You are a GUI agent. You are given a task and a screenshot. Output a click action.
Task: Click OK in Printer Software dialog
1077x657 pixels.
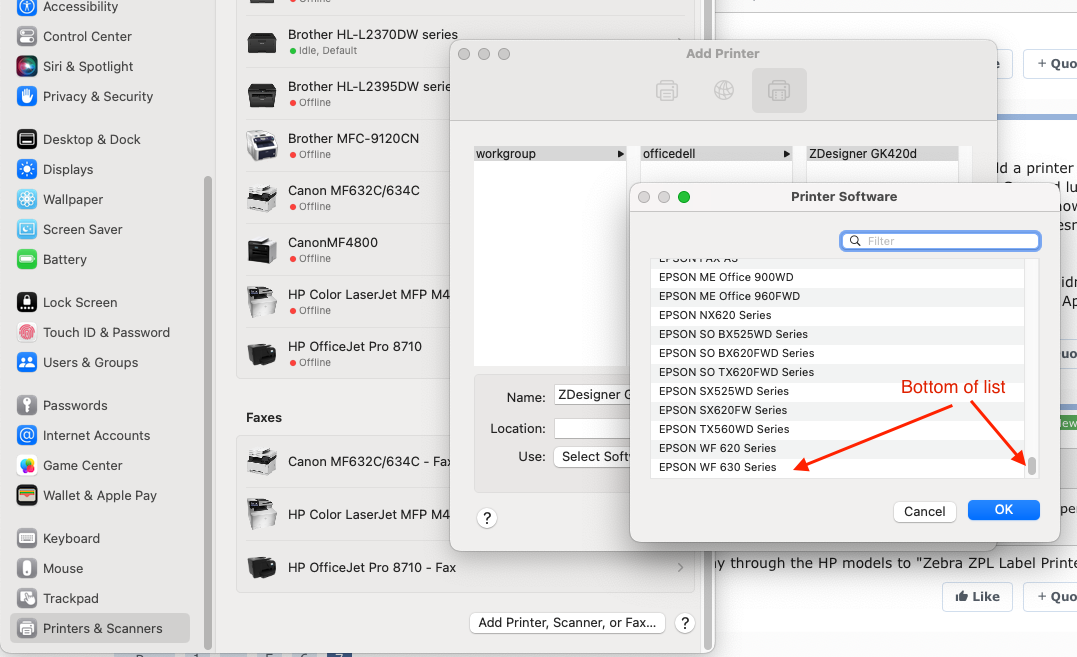pyautogui.click(x=1004, y=510)
